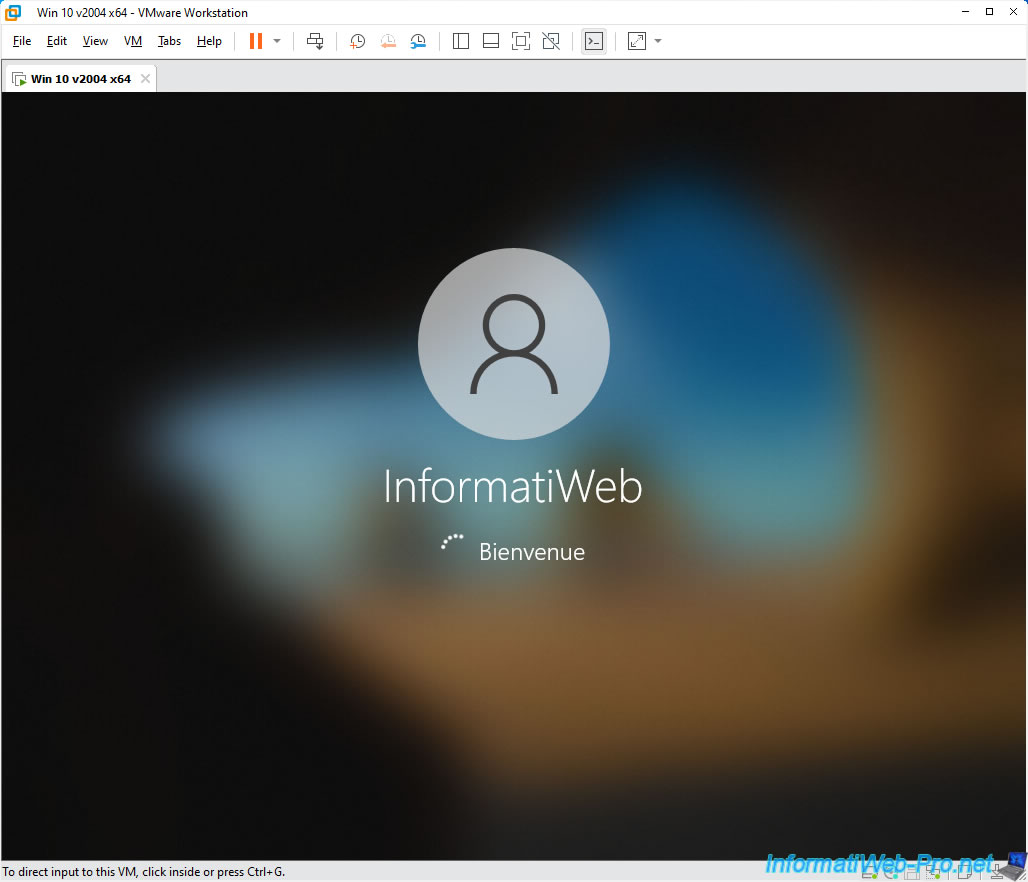
Task: Close the VMware Workstation window
Action: pos(1013,12)
